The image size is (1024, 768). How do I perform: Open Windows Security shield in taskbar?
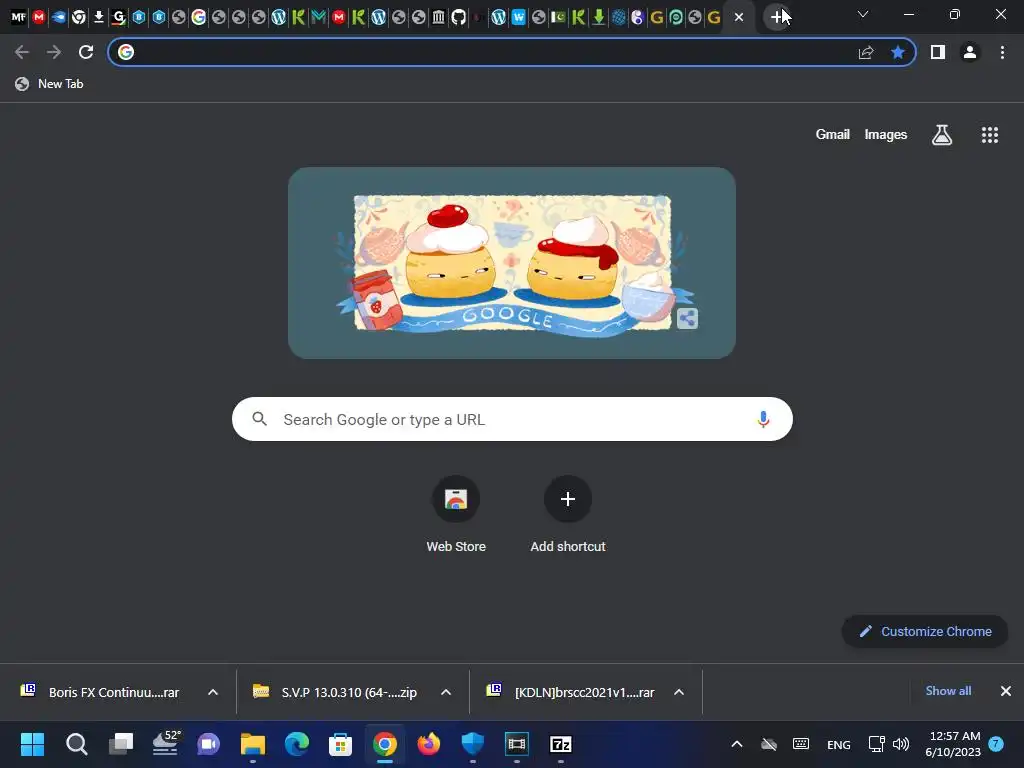point(472,744)
